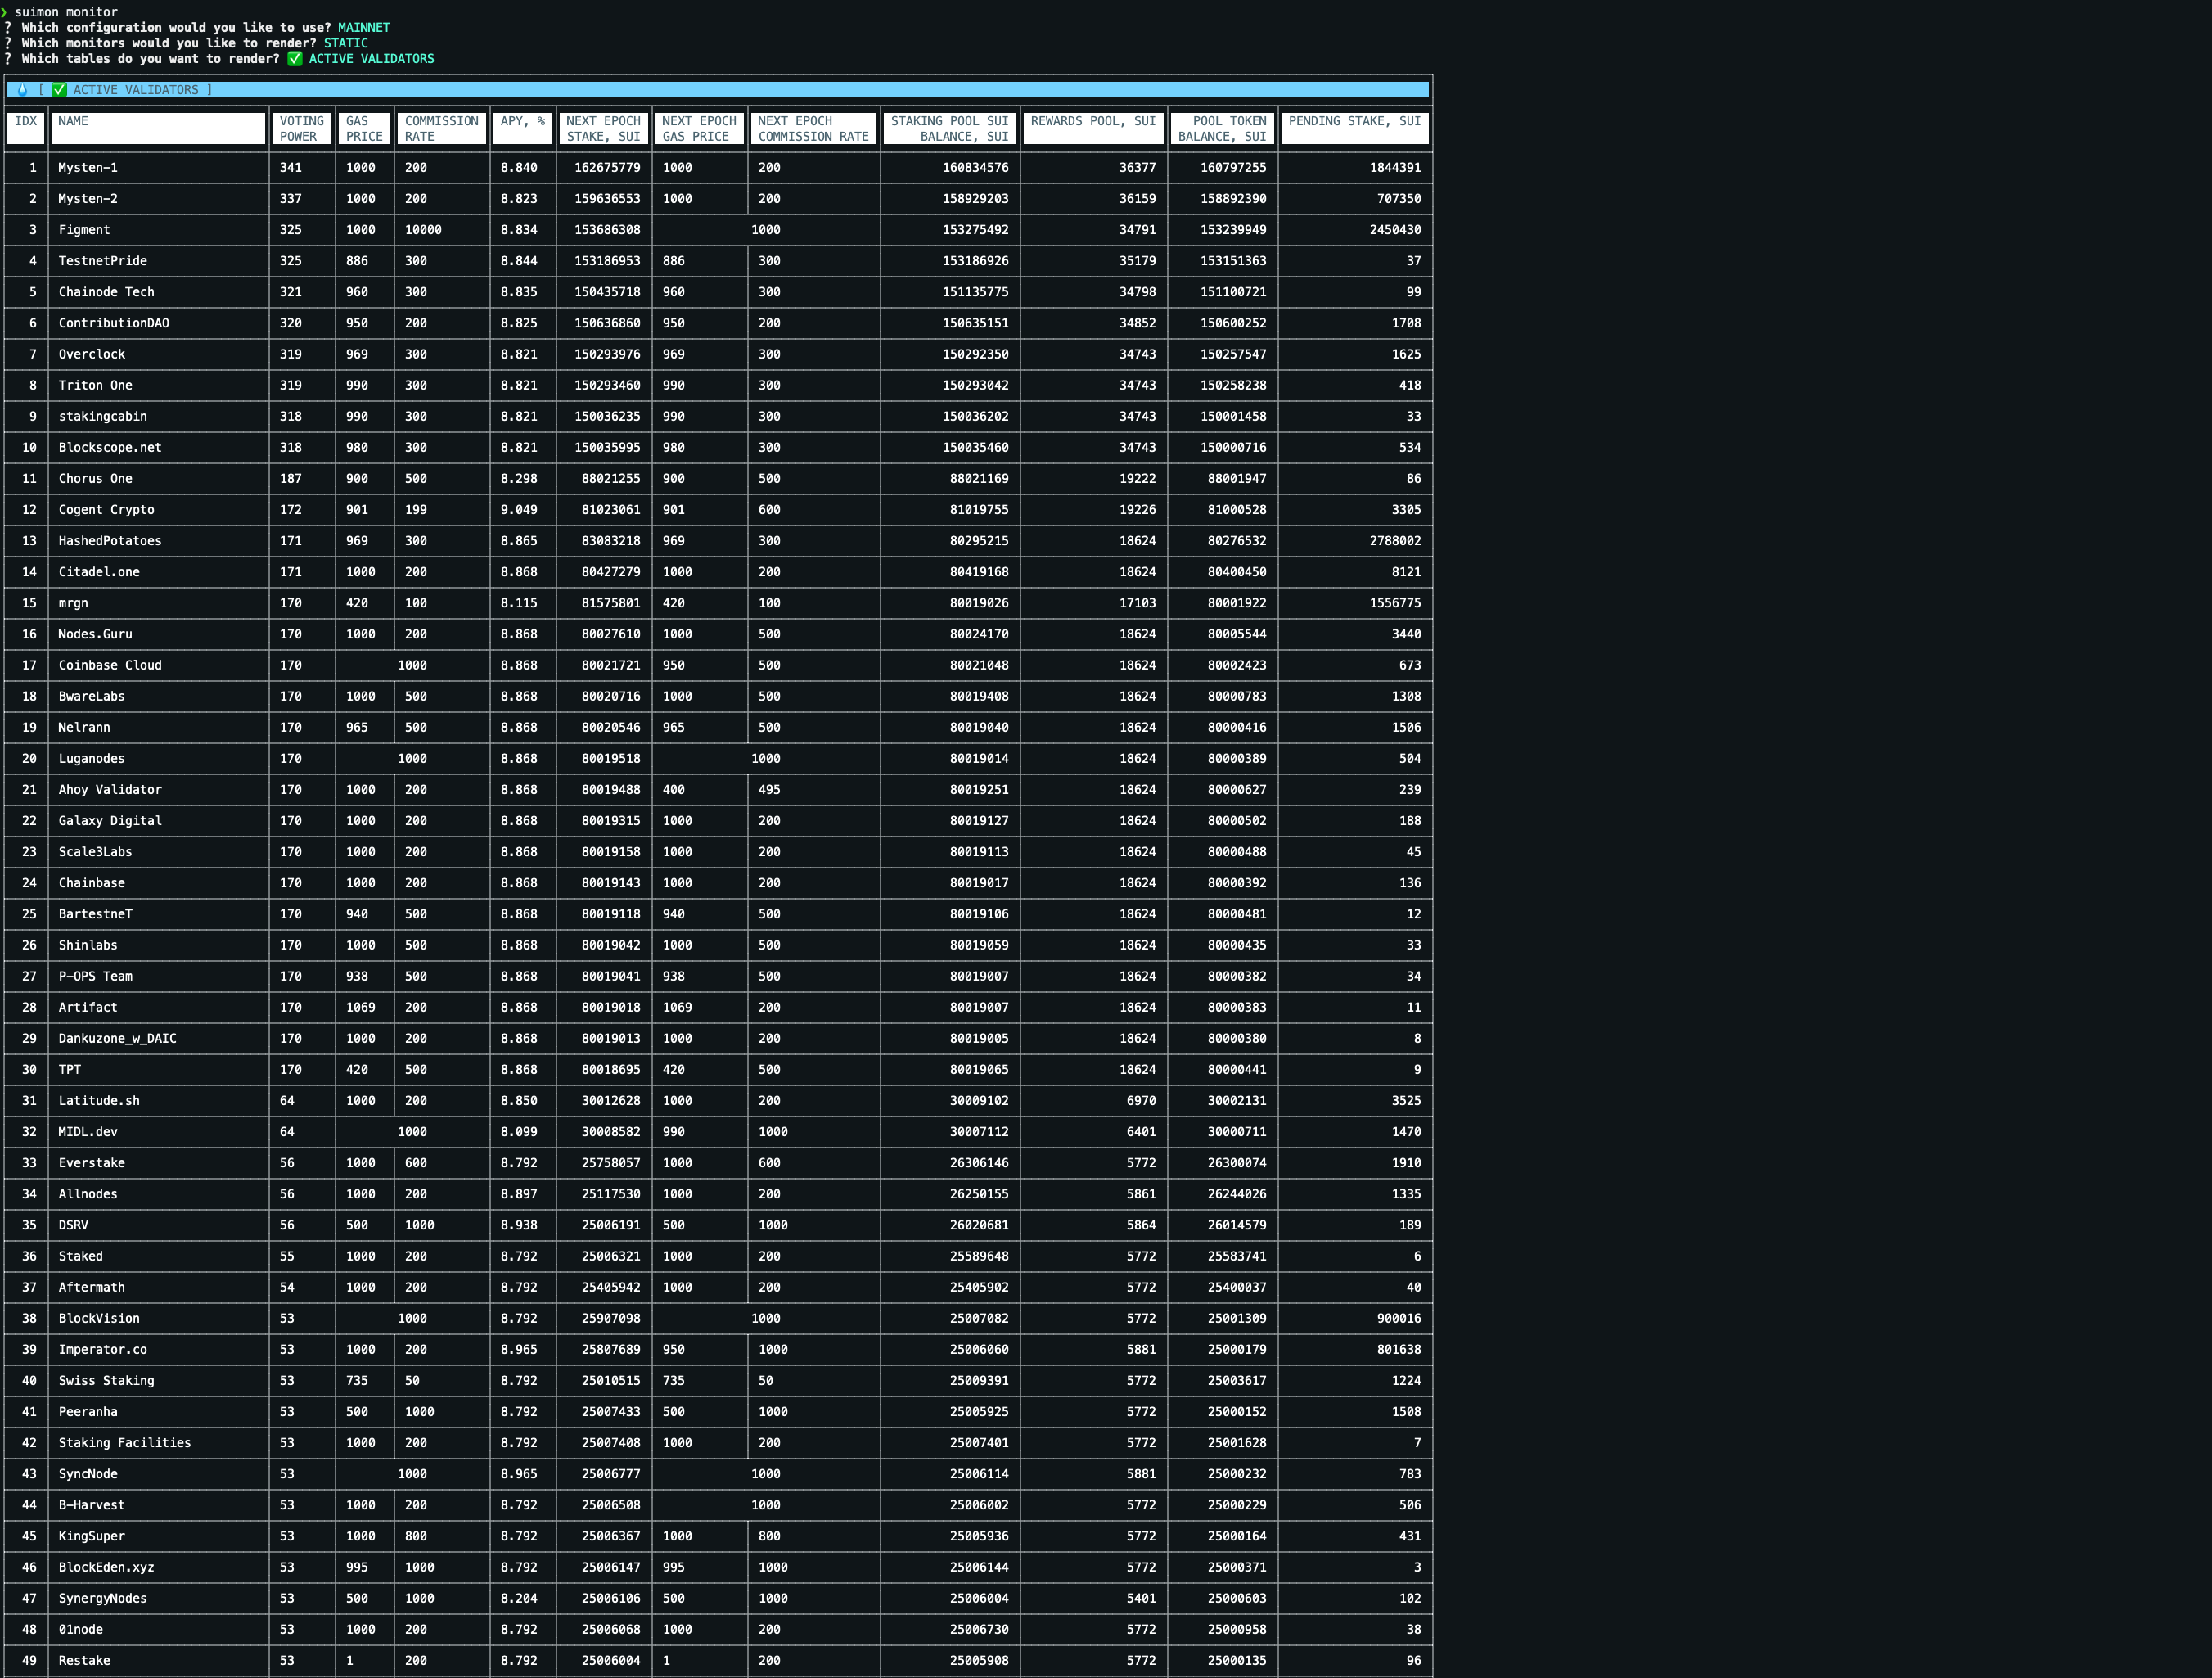Click the water droplet icon in the table title
This screenshot has width=2212, height=1678.
coord(22,90)
